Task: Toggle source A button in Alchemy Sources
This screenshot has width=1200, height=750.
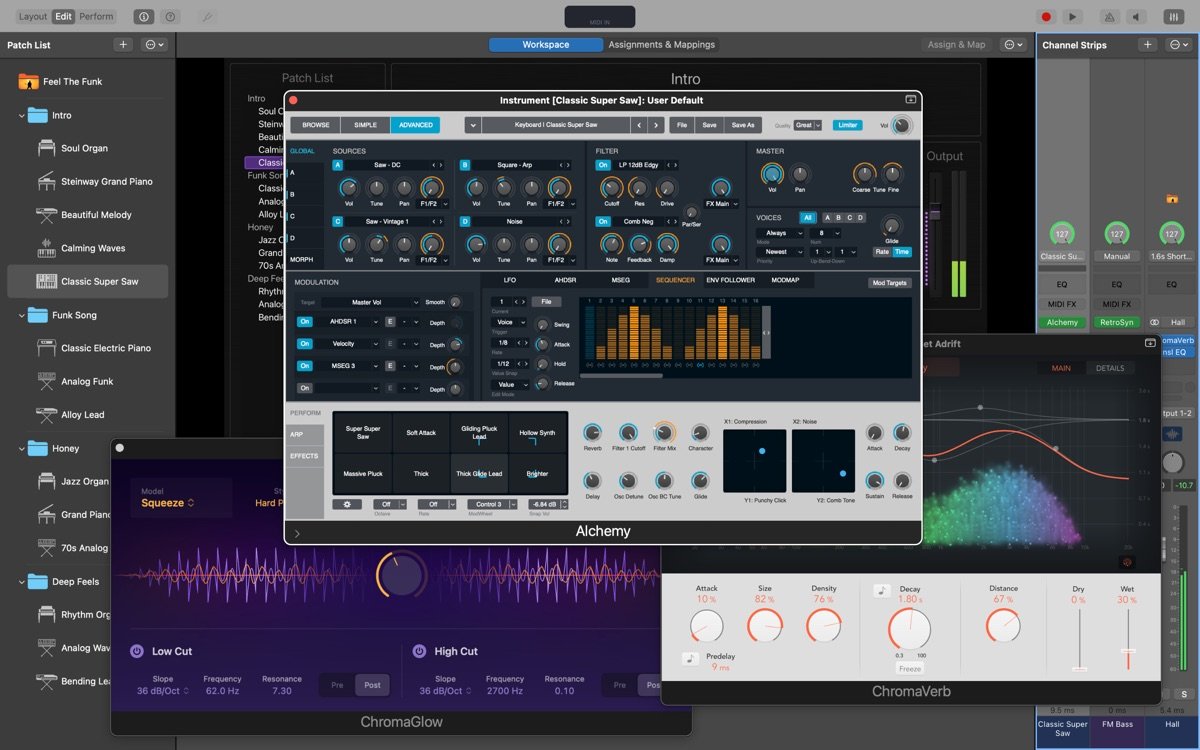Action: (338, 165)
